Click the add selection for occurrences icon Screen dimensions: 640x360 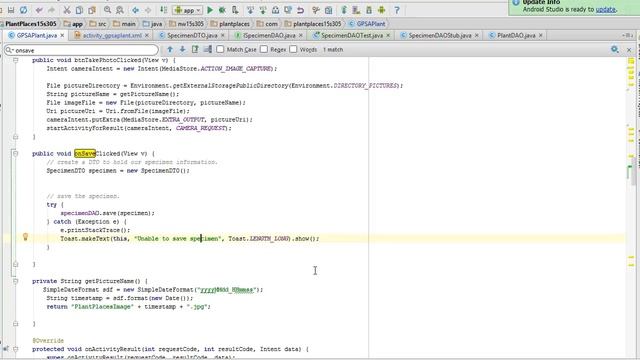point(208,49)
